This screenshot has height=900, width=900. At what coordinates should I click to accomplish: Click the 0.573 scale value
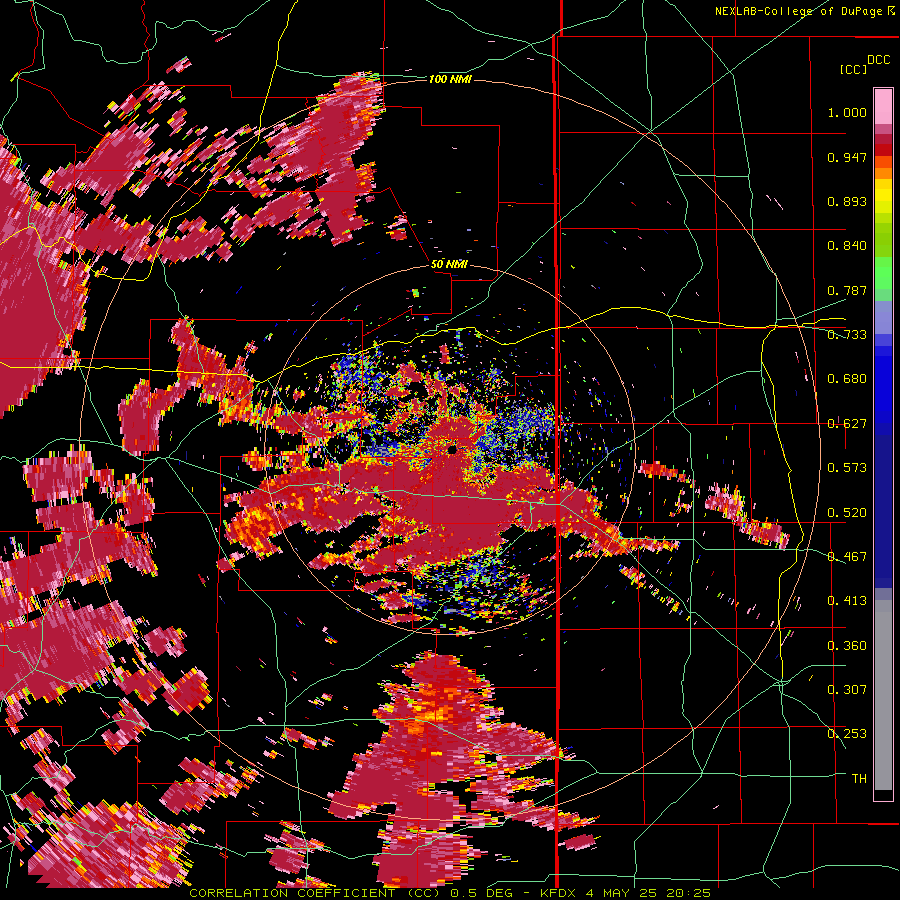point(847,468)
